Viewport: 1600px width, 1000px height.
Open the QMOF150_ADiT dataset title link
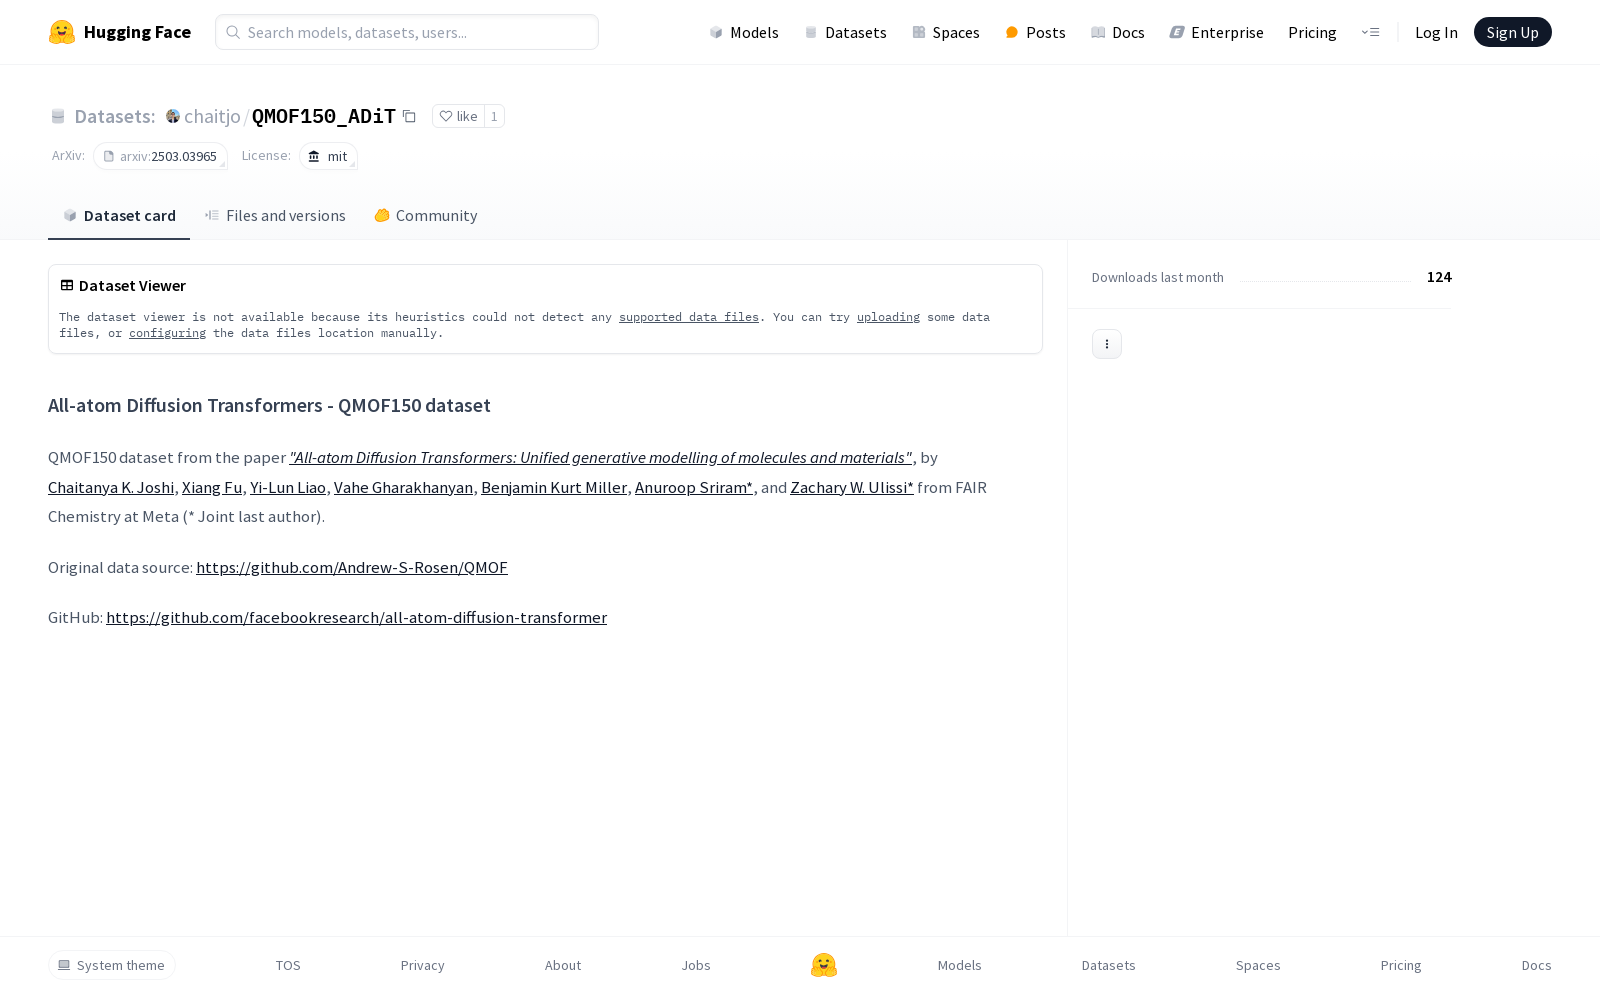click(324, 116)
